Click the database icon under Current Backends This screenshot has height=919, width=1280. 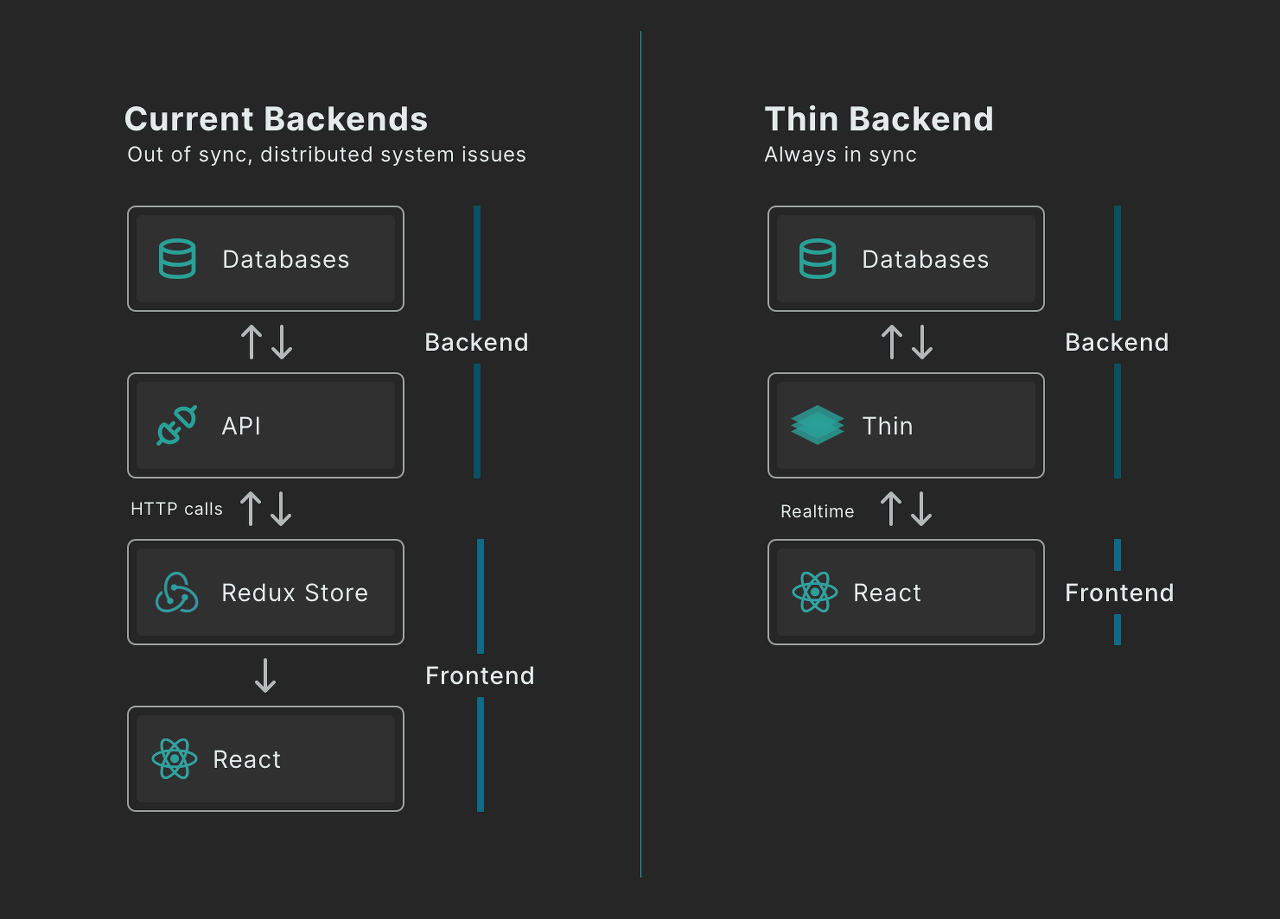coord(177,259)
